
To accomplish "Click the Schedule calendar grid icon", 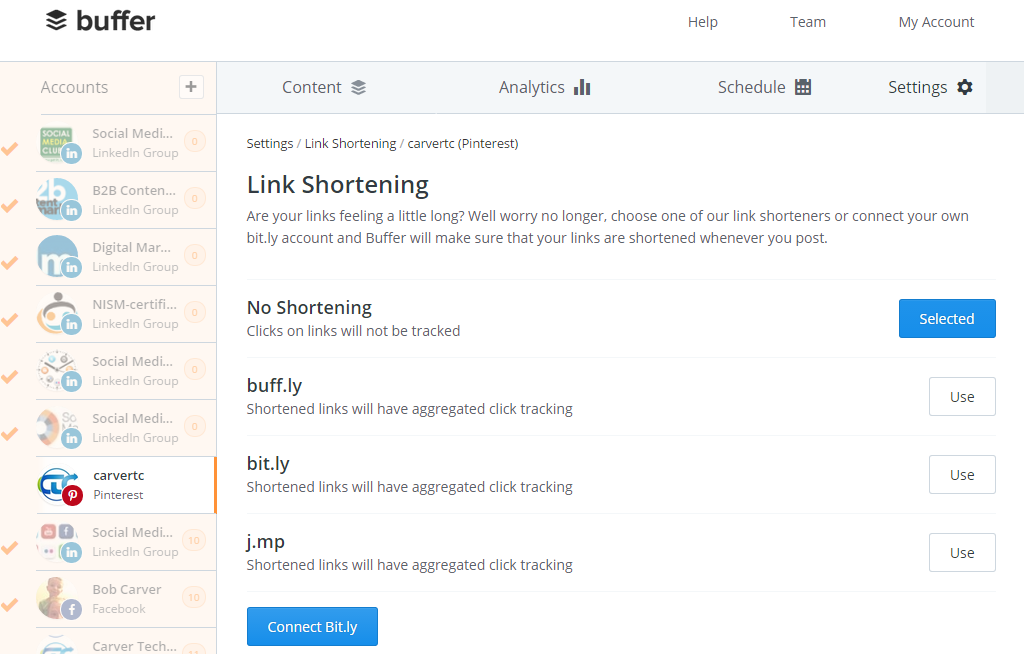I will [x=803, y=87].
